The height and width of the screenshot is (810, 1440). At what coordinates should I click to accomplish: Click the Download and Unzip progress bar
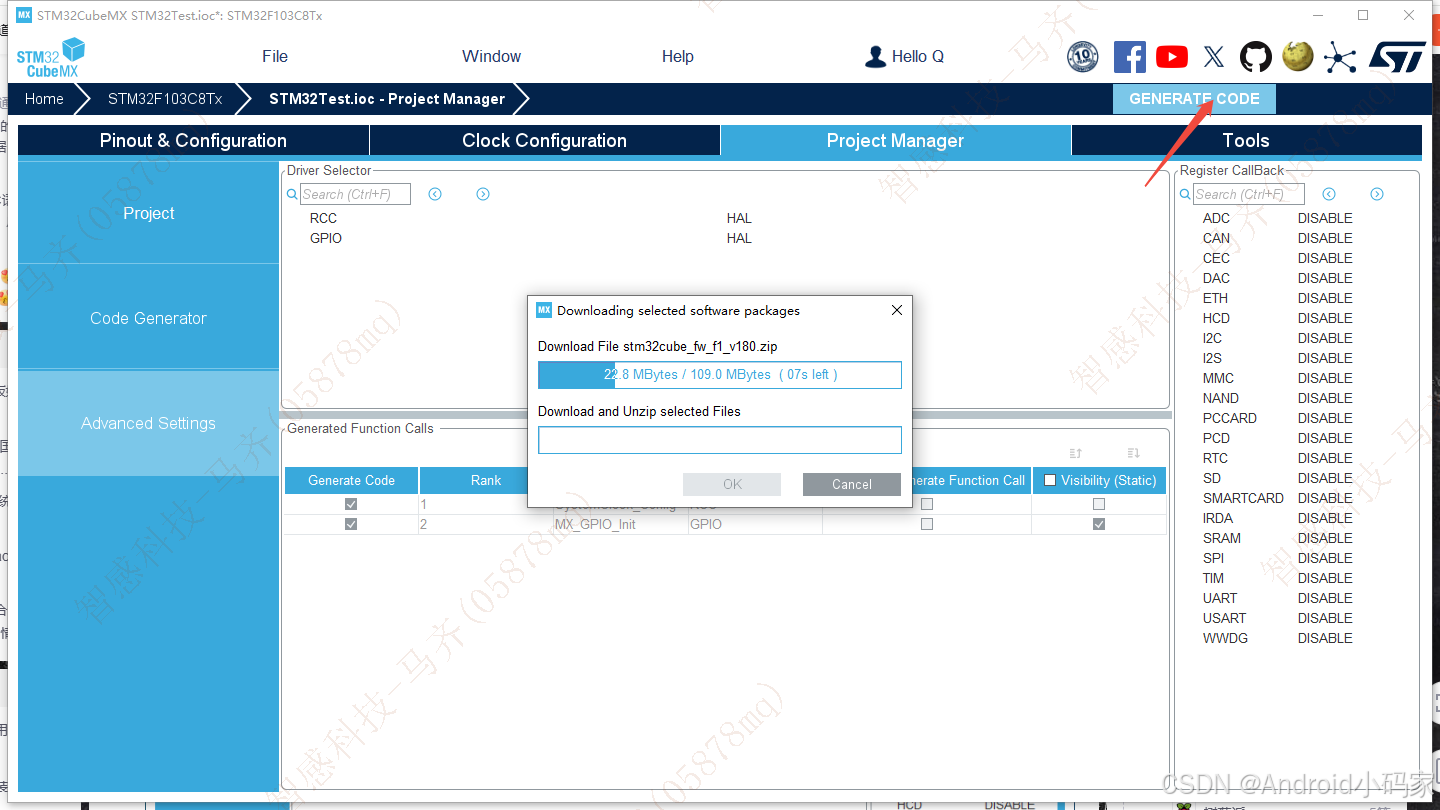pos(720,440)
